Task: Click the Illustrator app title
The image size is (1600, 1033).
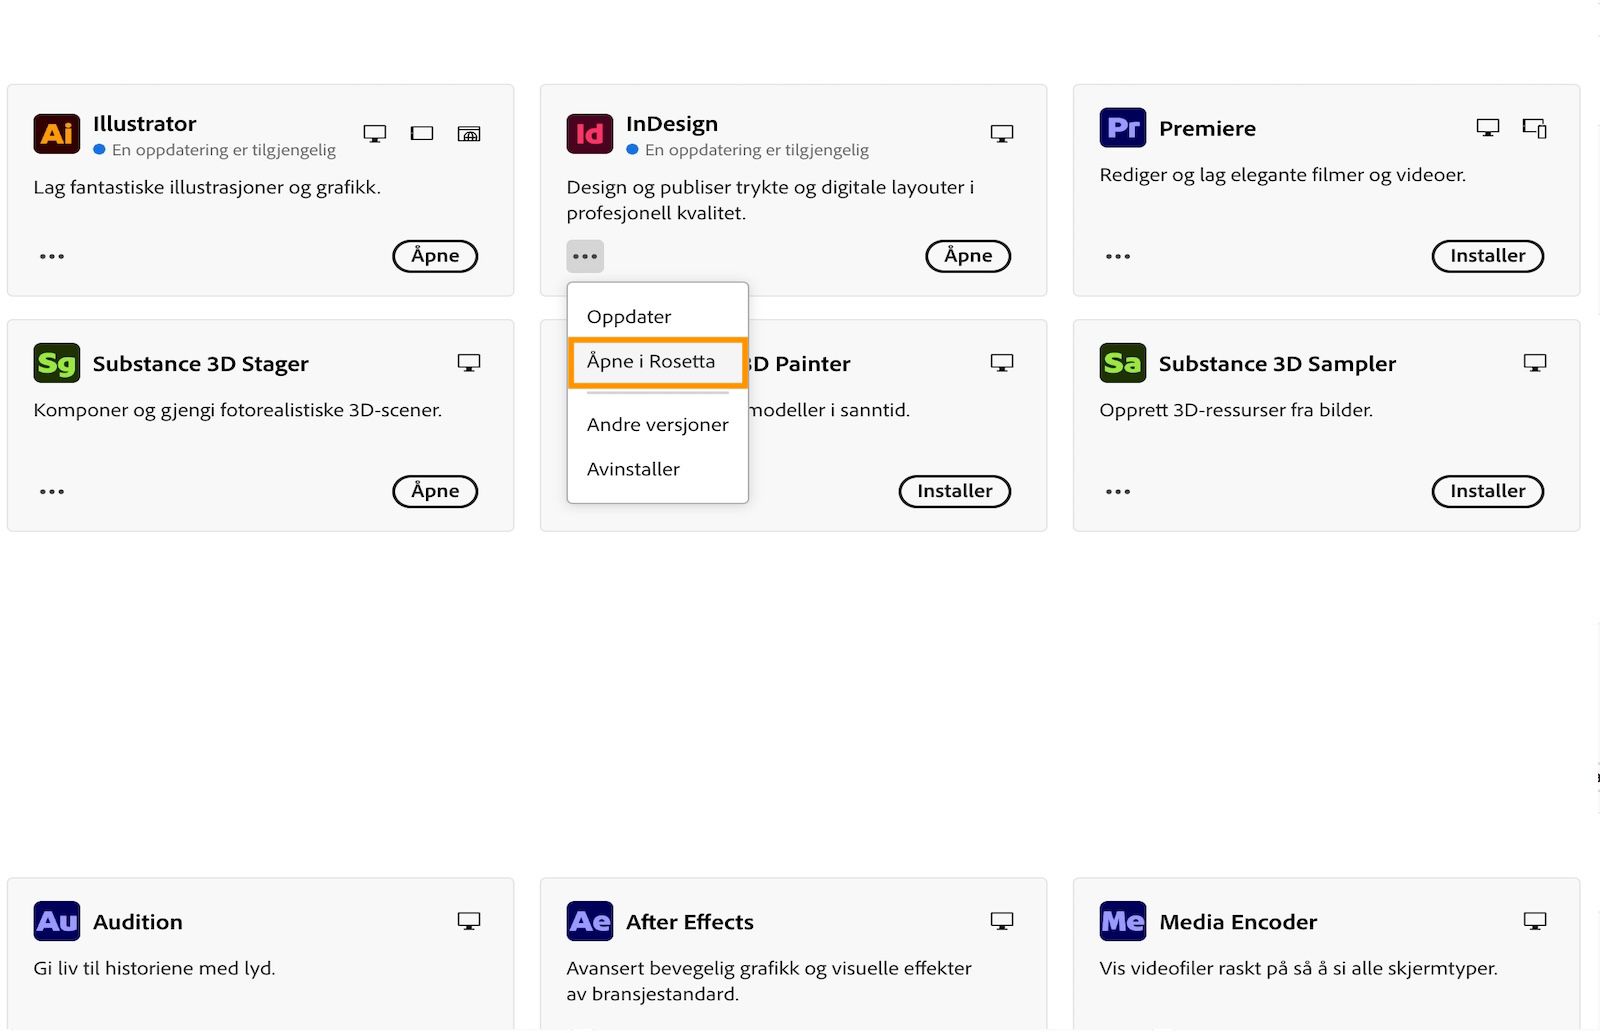Action: point(145,124)
